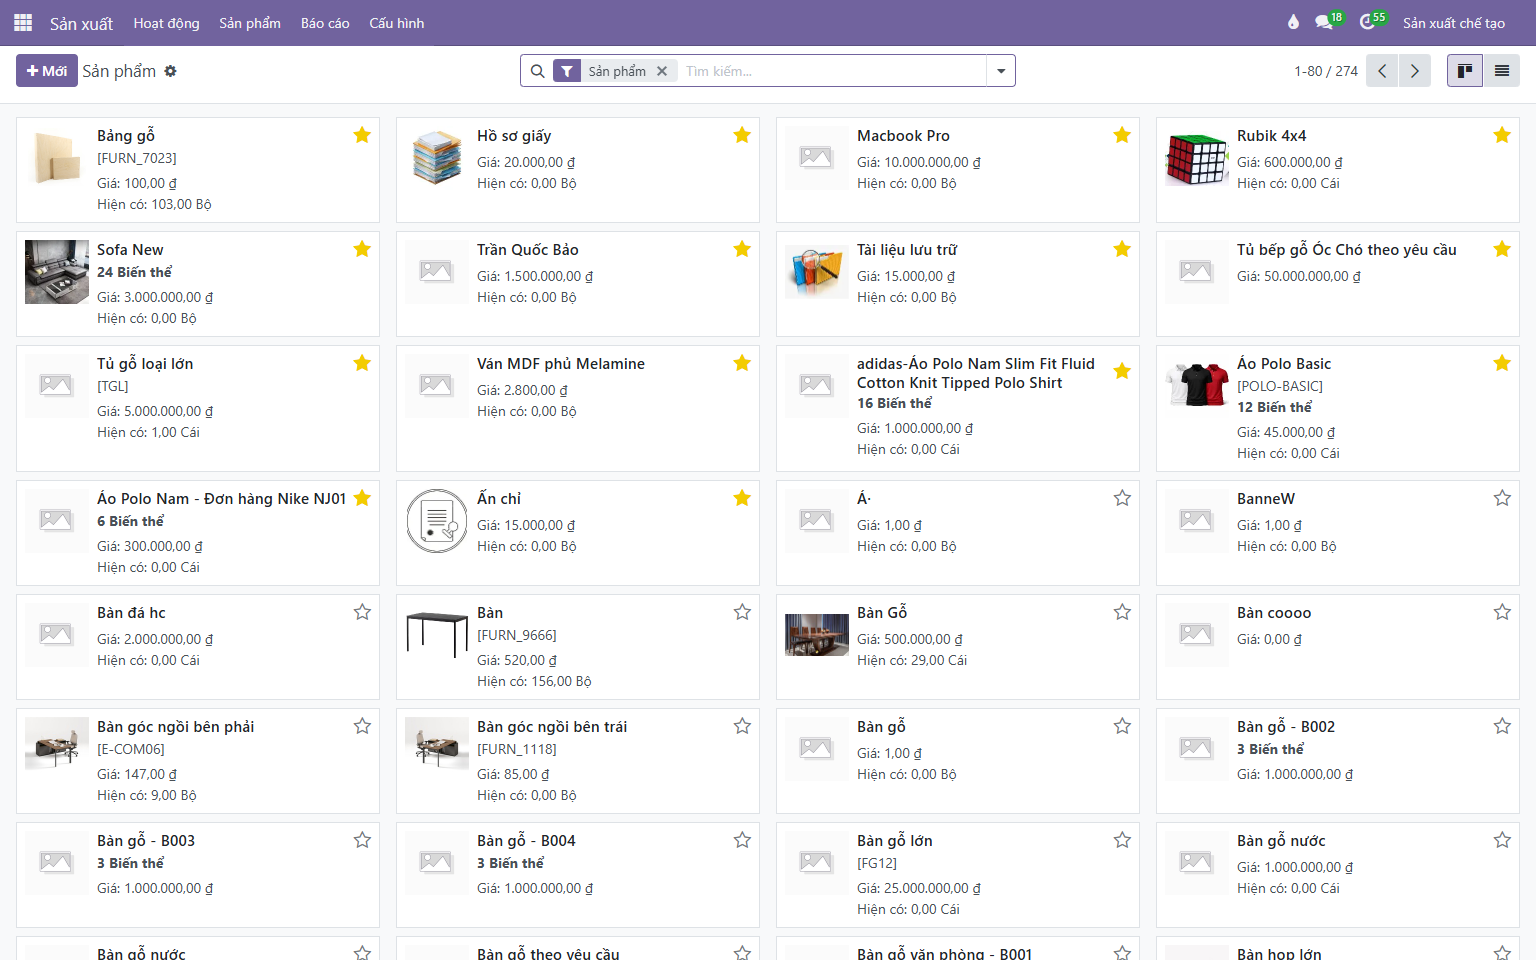Viewport: 1536px width, 960px height.
Task: Mark Bàn đá hc as favorite
Action: 362,612
